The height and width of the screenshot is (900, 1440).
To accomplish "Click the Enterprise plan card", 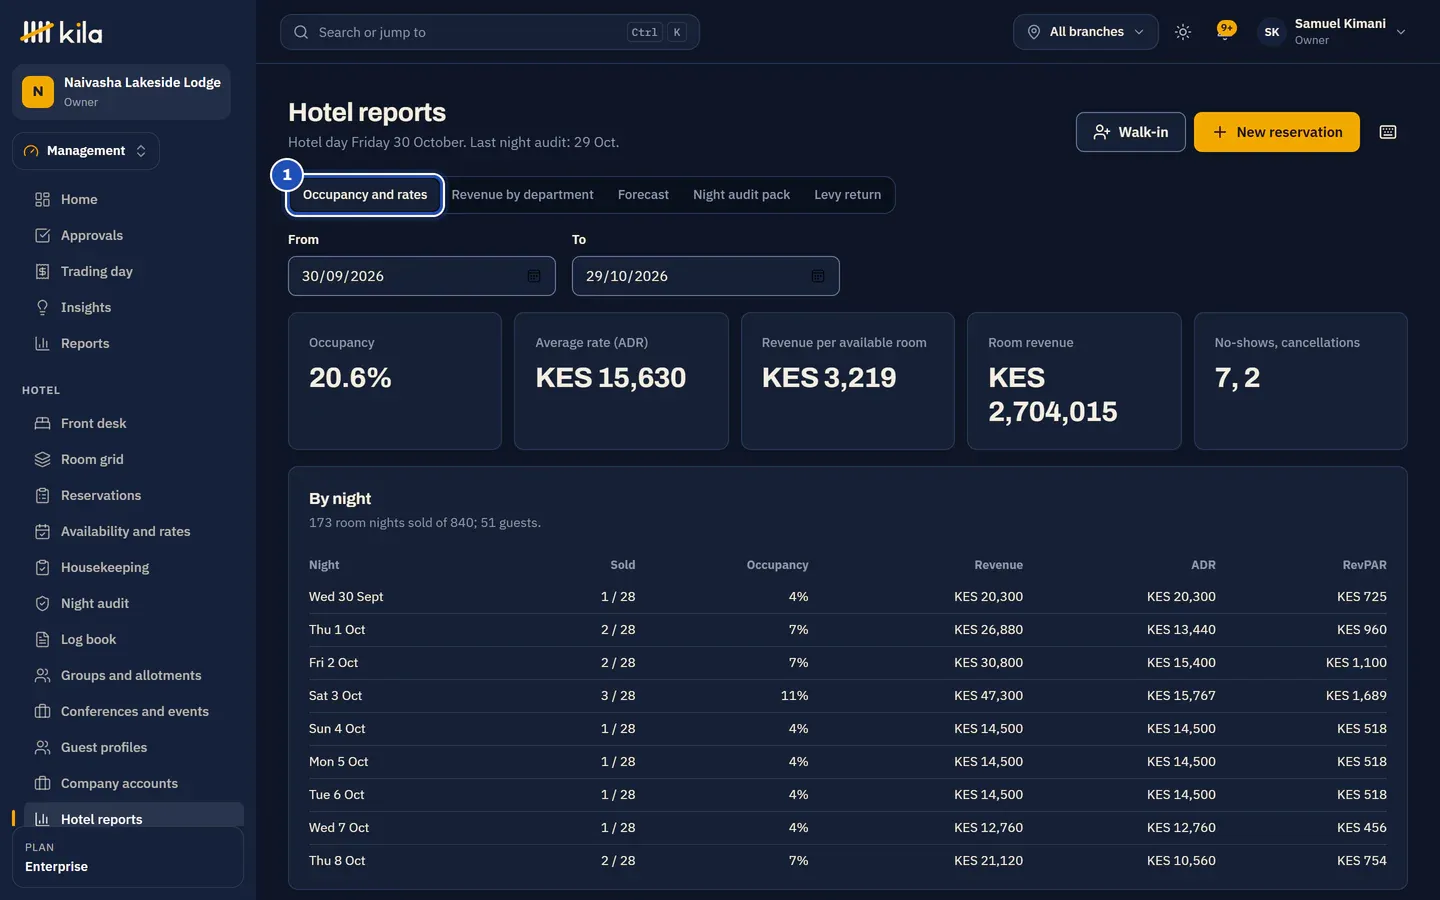I will [x=128, y=857].
